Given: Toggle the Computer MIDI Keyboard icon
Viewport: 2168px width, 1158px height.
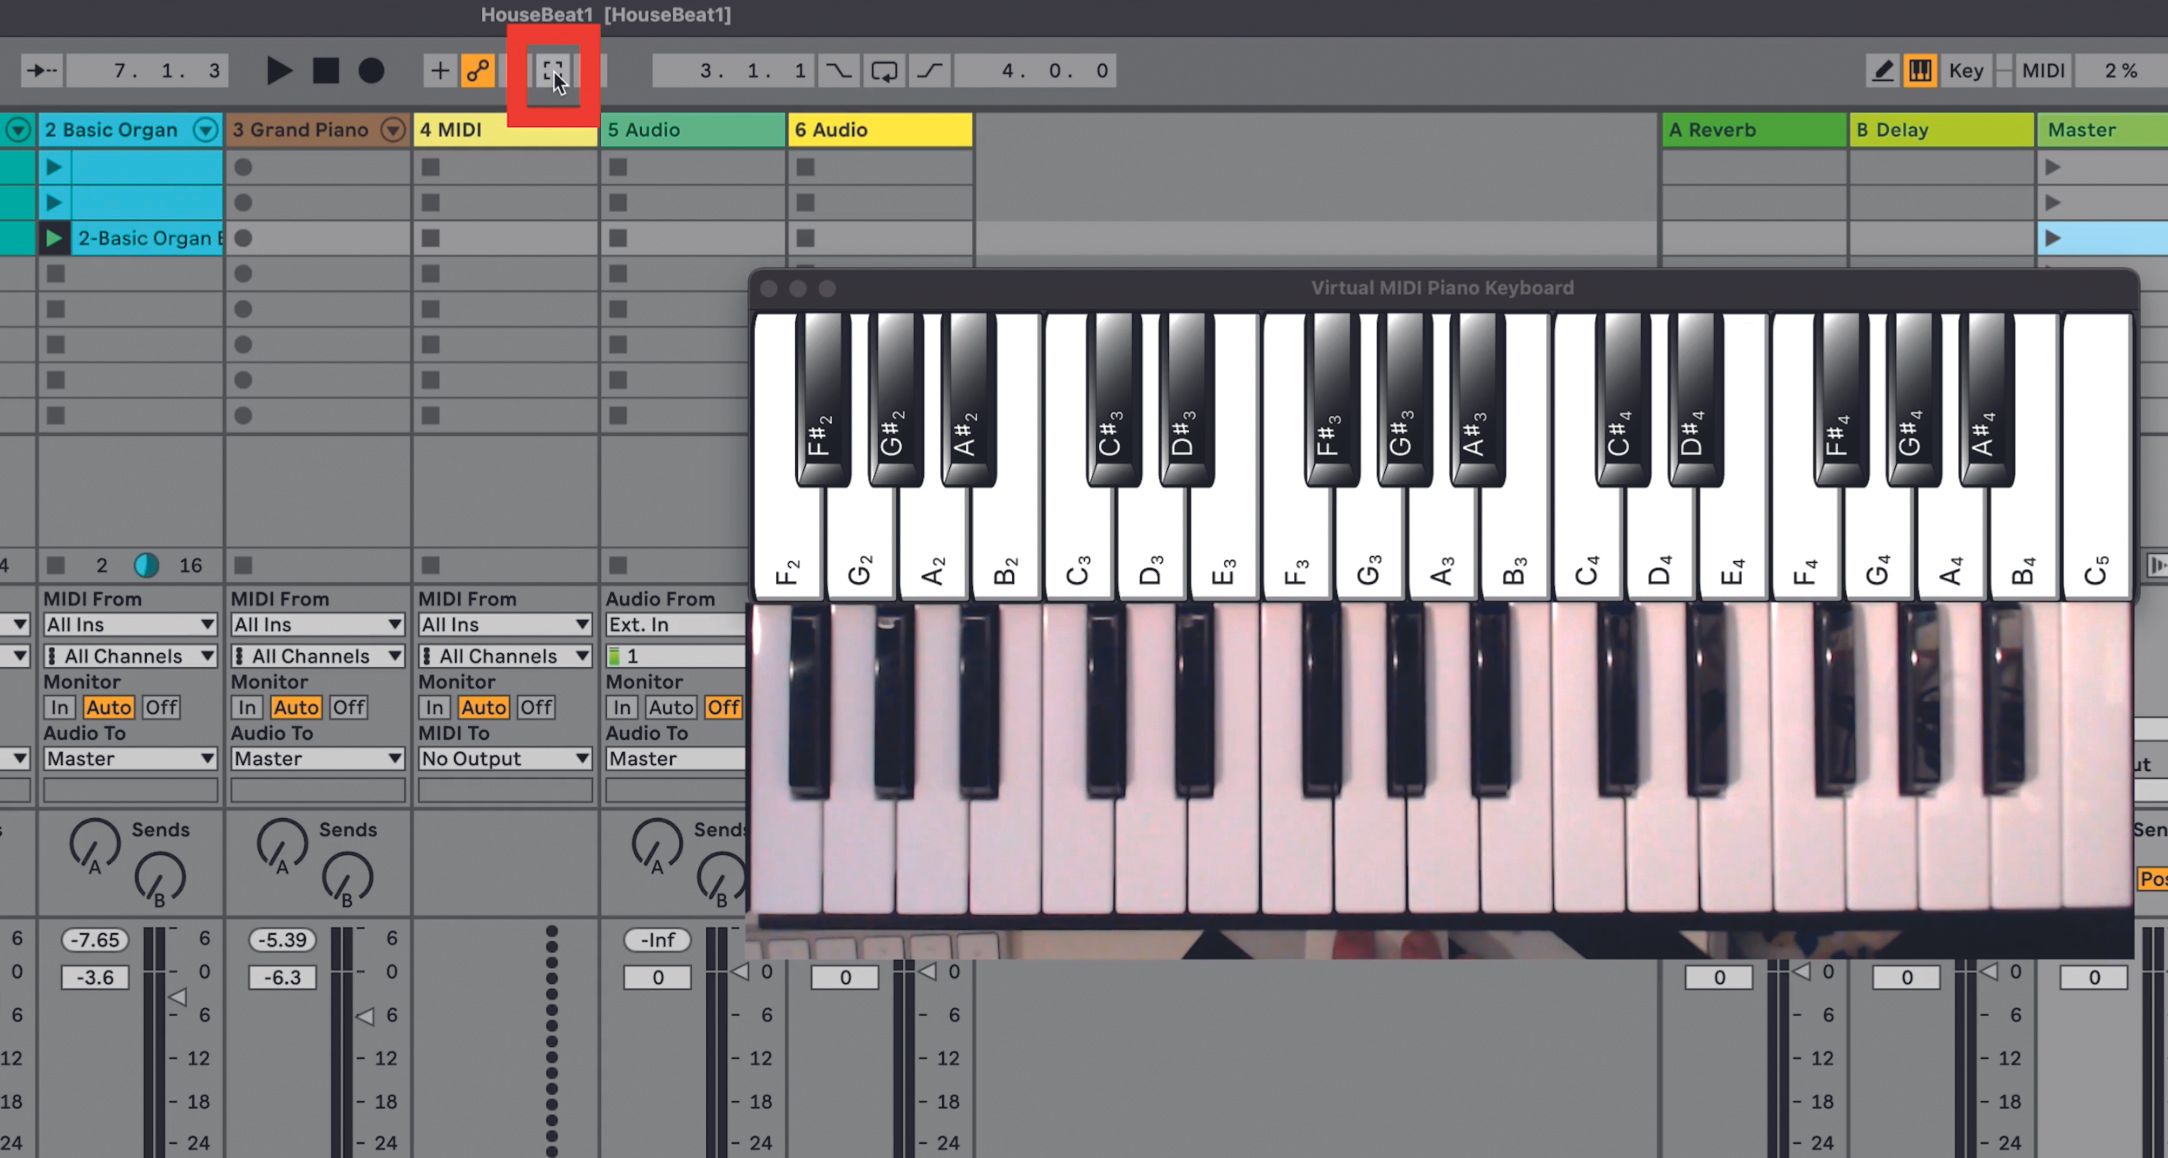Looking at the screenshot, I should [x=1920, y=71].
